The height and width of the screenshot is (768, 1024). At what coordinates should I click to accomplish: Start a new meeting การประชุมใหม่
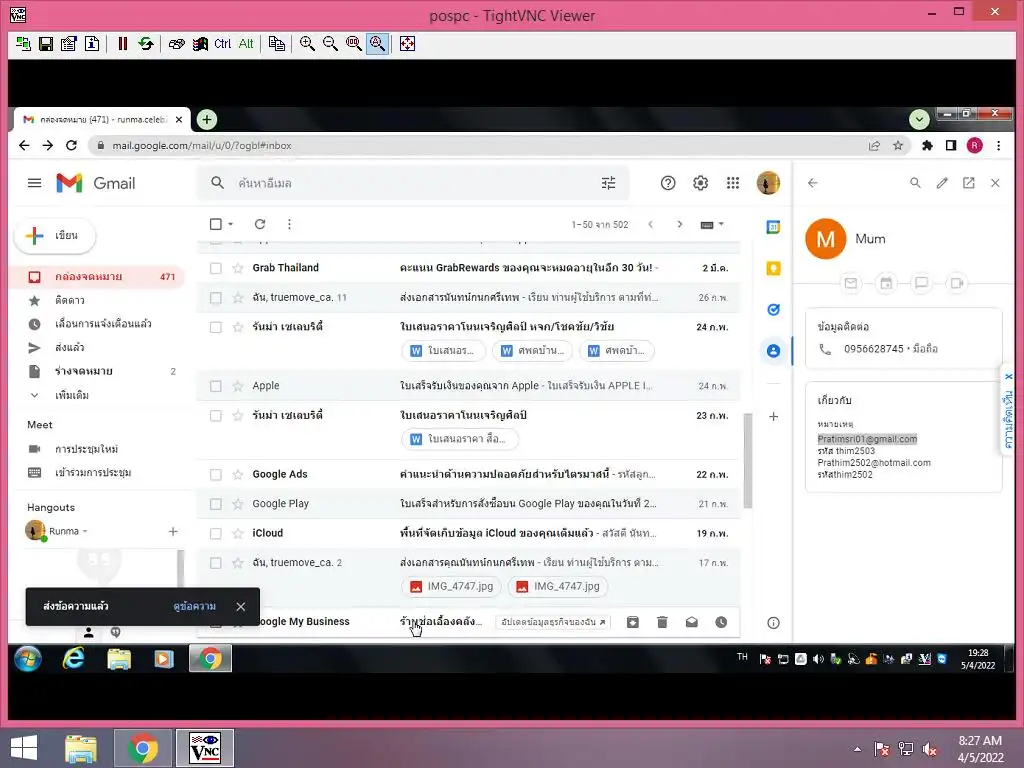click(x=86, y=449)
